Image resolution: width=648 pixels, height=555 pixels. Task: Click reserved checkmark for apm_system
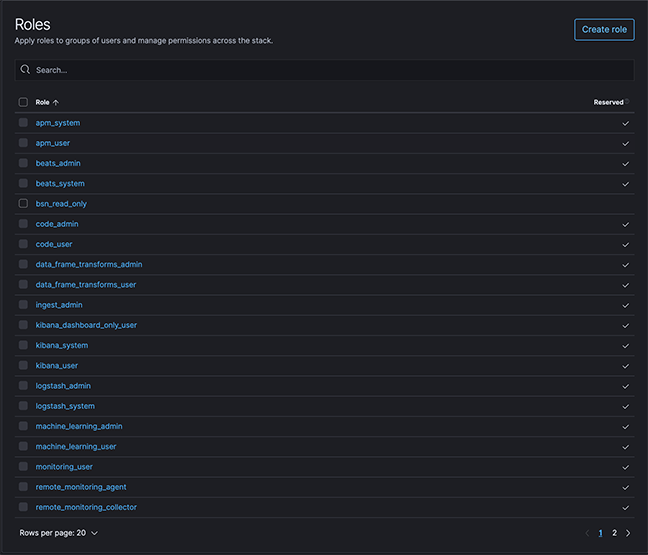click(x=626, y=123)
